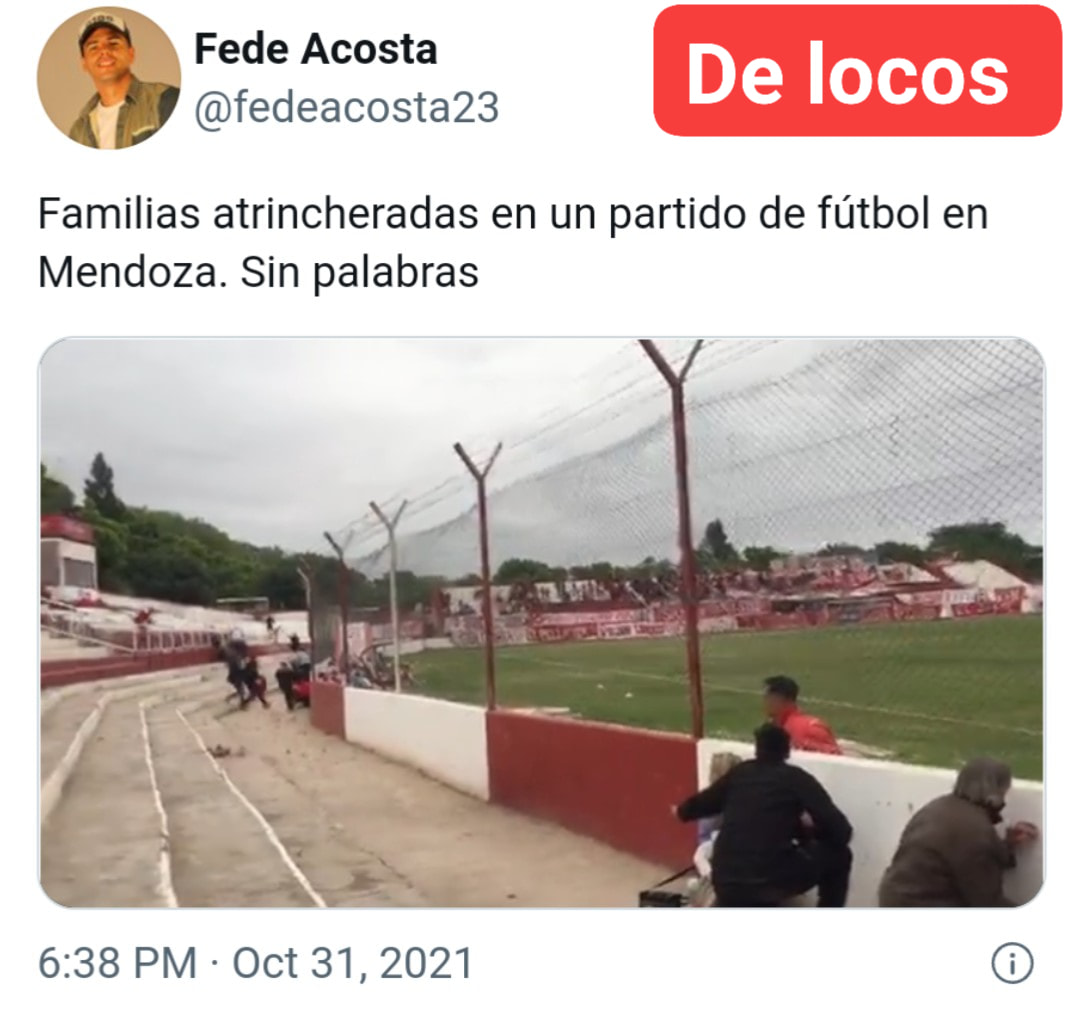Select the tweet text about Familias atrincheradas
This screenshot has width=1080, height=1017.
point(512,243)
